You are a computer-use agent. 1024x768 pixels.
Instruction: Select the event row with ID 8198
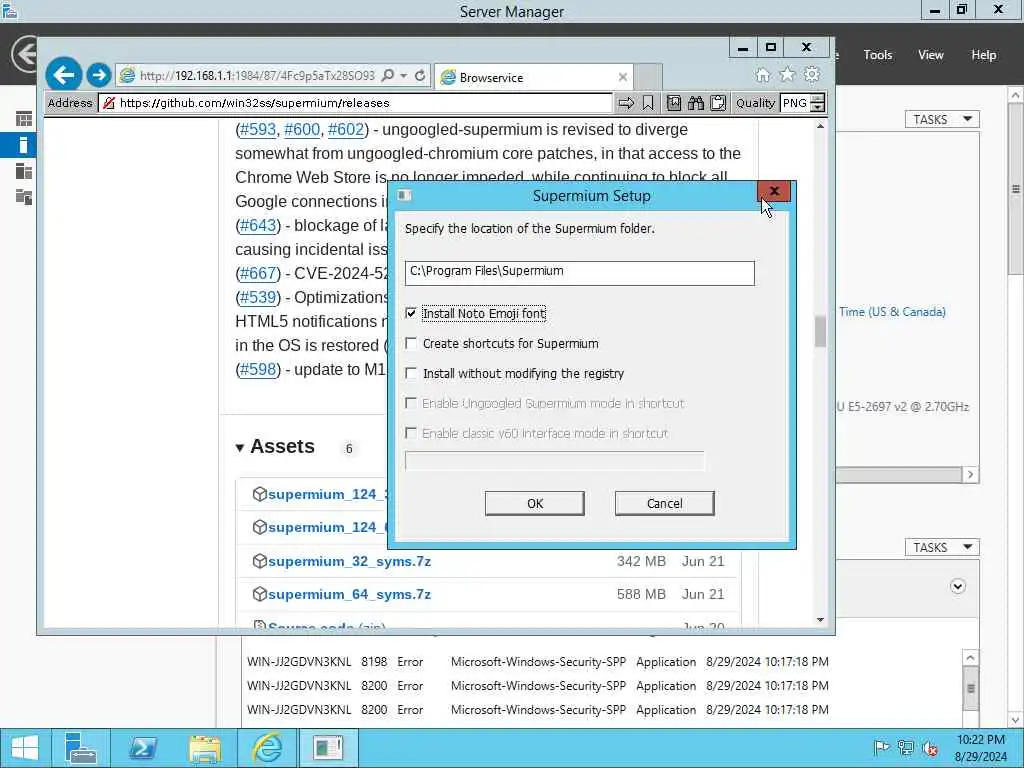537,662
